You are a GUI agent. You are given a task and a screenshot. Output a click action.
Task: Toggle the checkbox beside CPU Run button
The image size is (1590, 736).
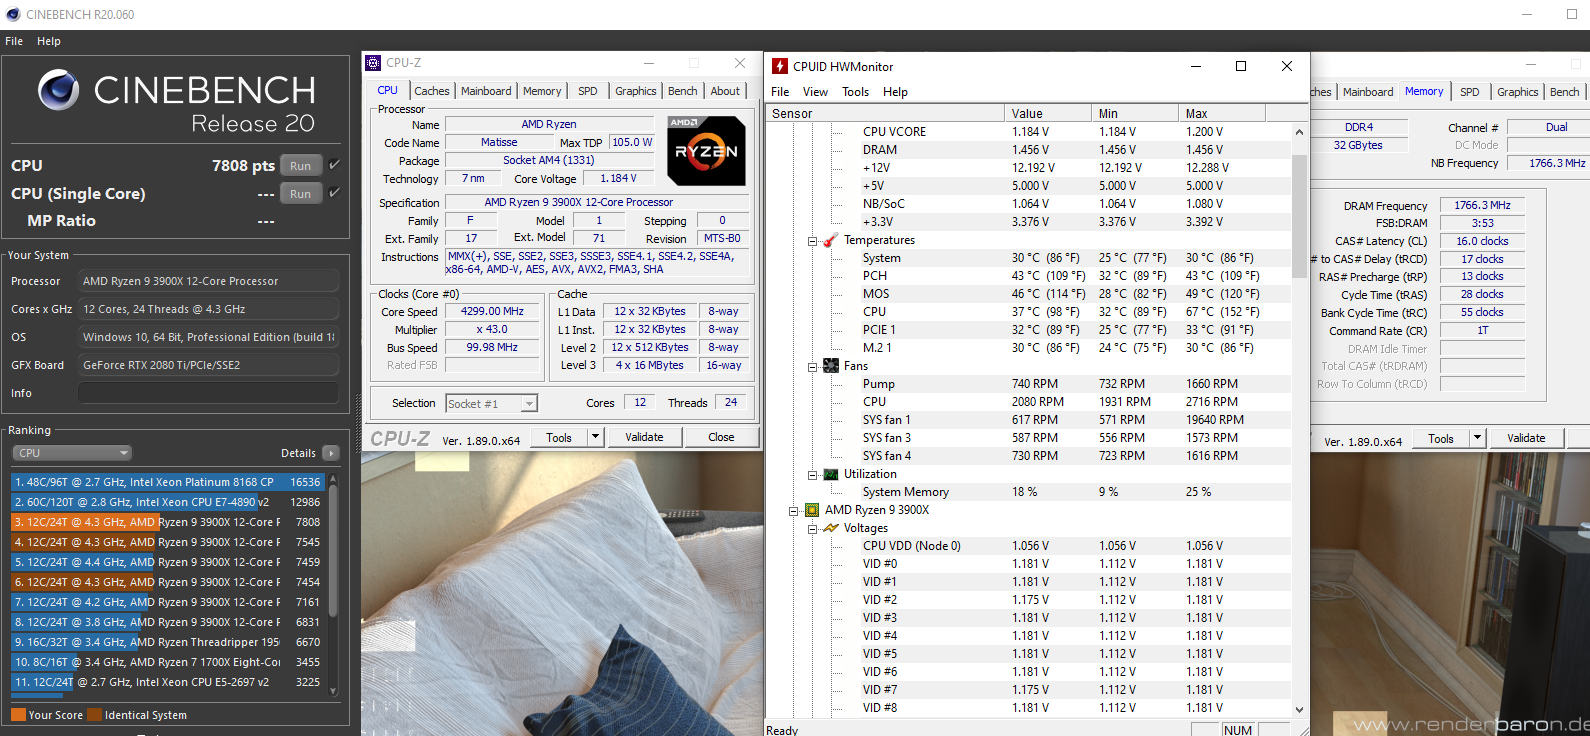click(335, 165)
